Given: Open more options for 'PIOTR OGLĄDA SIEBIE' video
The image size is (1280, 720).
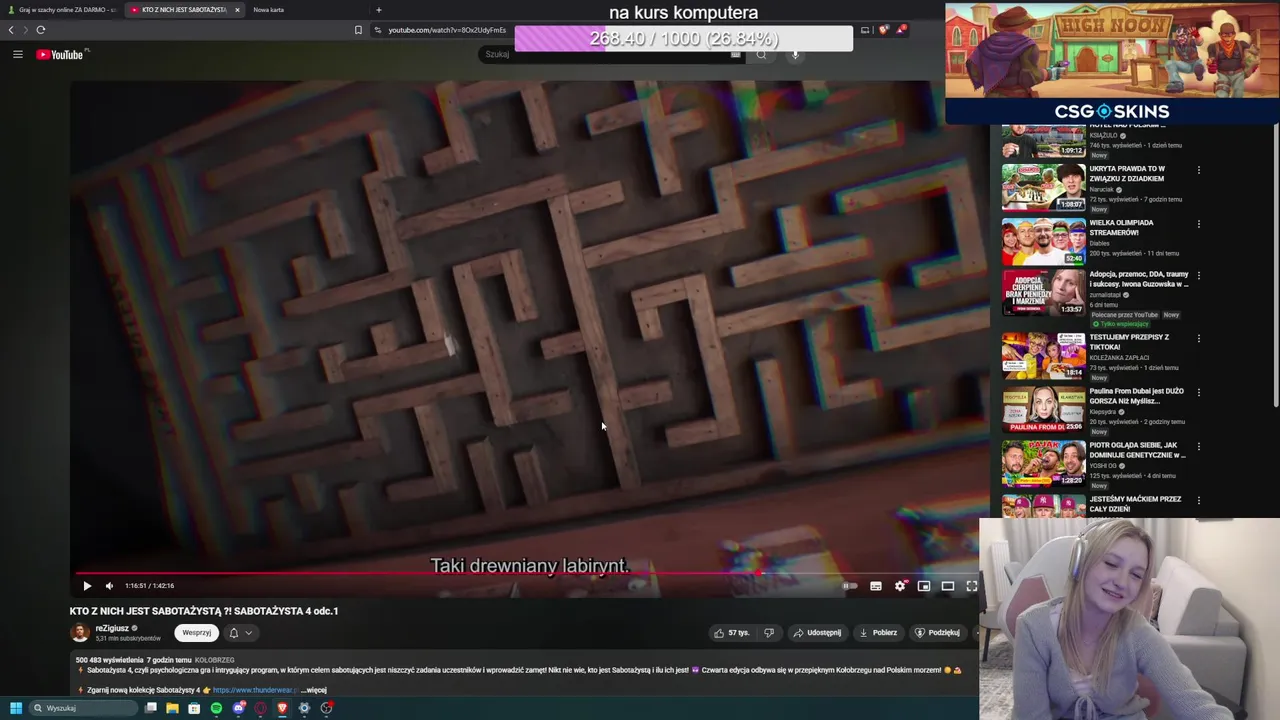Looking at the screenshot, I should (x=1198, y=446).
